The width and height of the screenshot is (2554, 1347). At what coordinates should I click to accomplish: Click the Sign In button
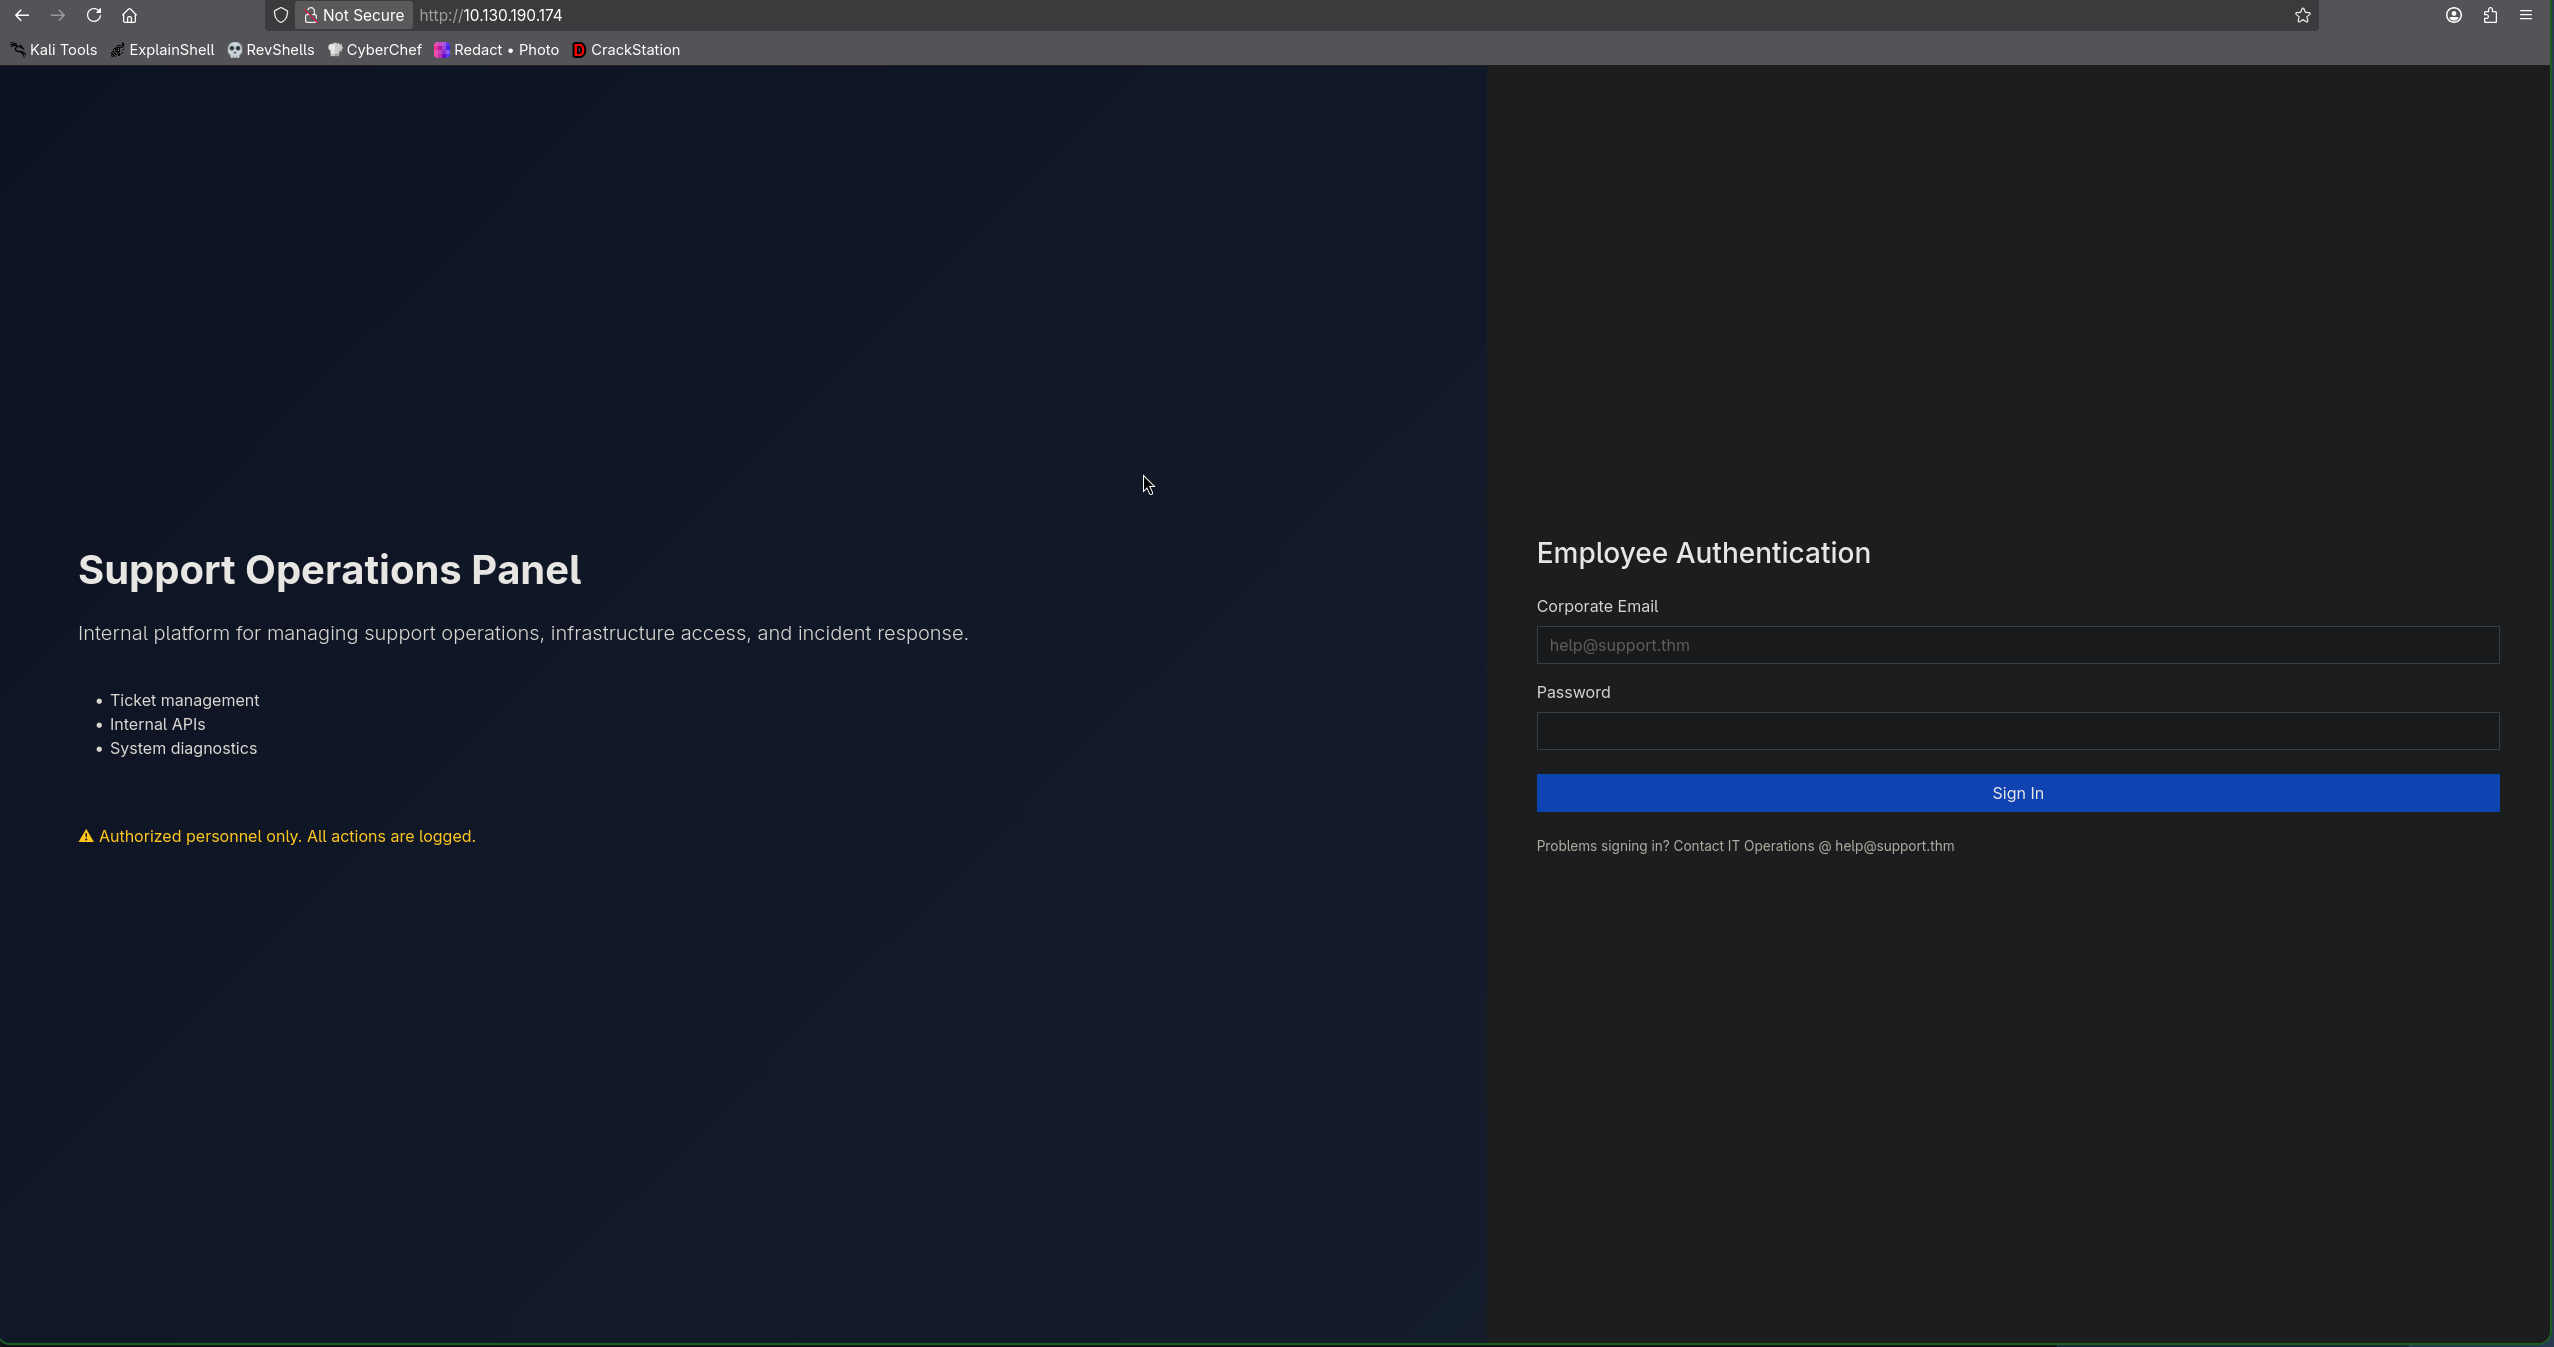2018,793
